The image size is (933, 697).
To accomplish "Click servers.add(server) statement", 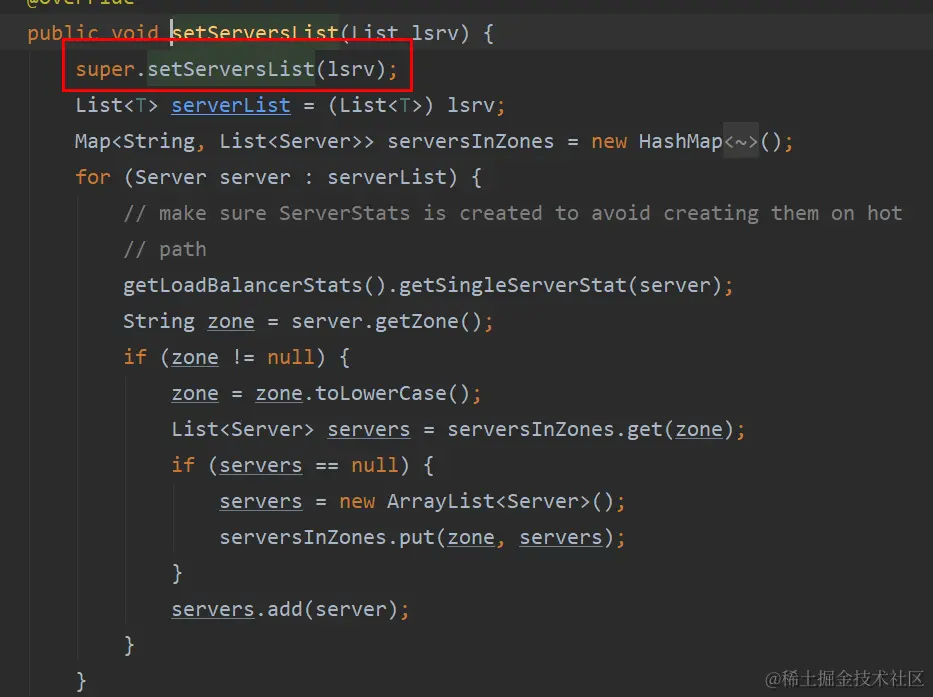I will coord(290,610).
